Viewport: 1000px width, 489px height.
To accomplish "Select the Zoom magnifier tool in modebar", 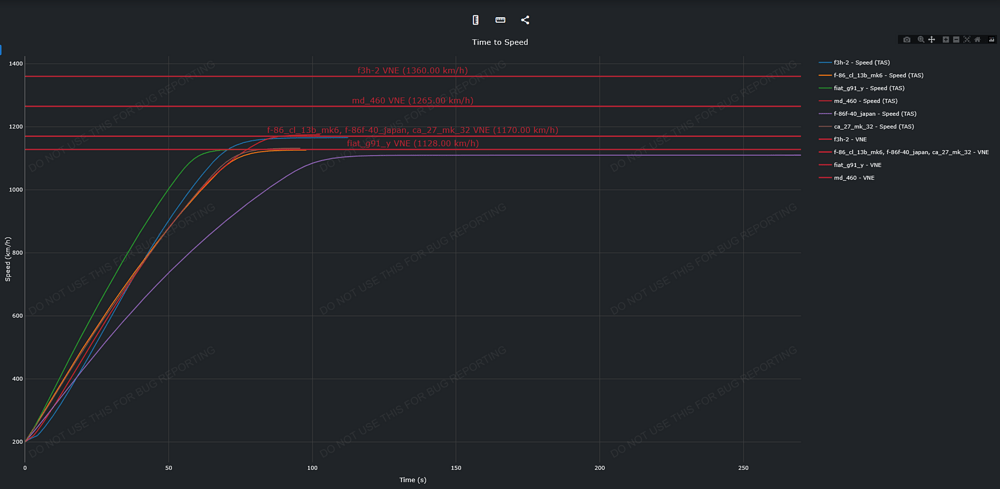I will tap(921, 40).
